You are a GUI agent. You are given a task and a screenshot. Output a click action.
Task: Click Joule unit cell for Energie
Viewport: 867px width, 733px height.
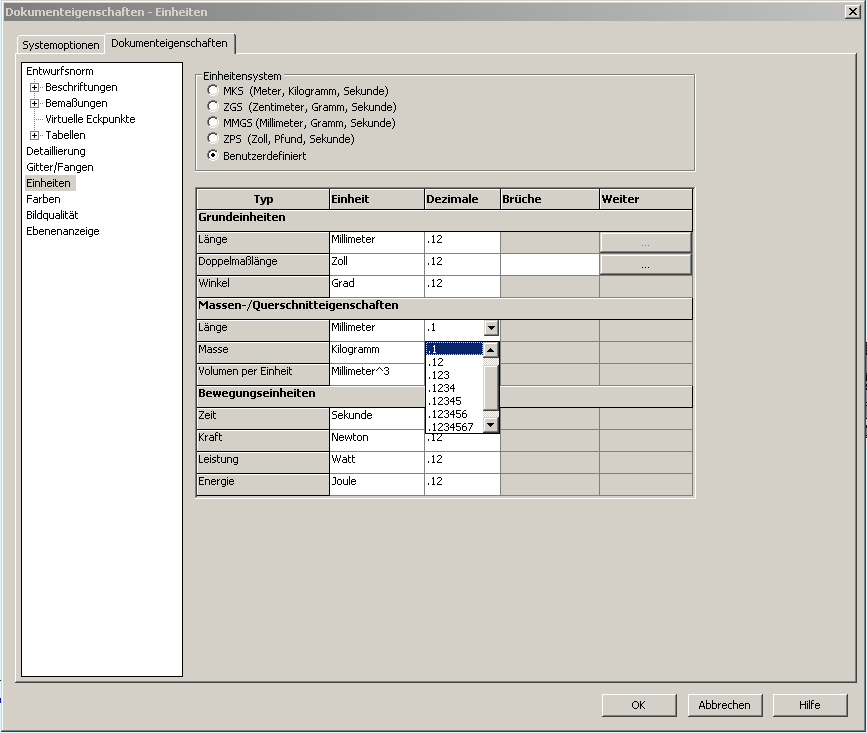(377, 485)
